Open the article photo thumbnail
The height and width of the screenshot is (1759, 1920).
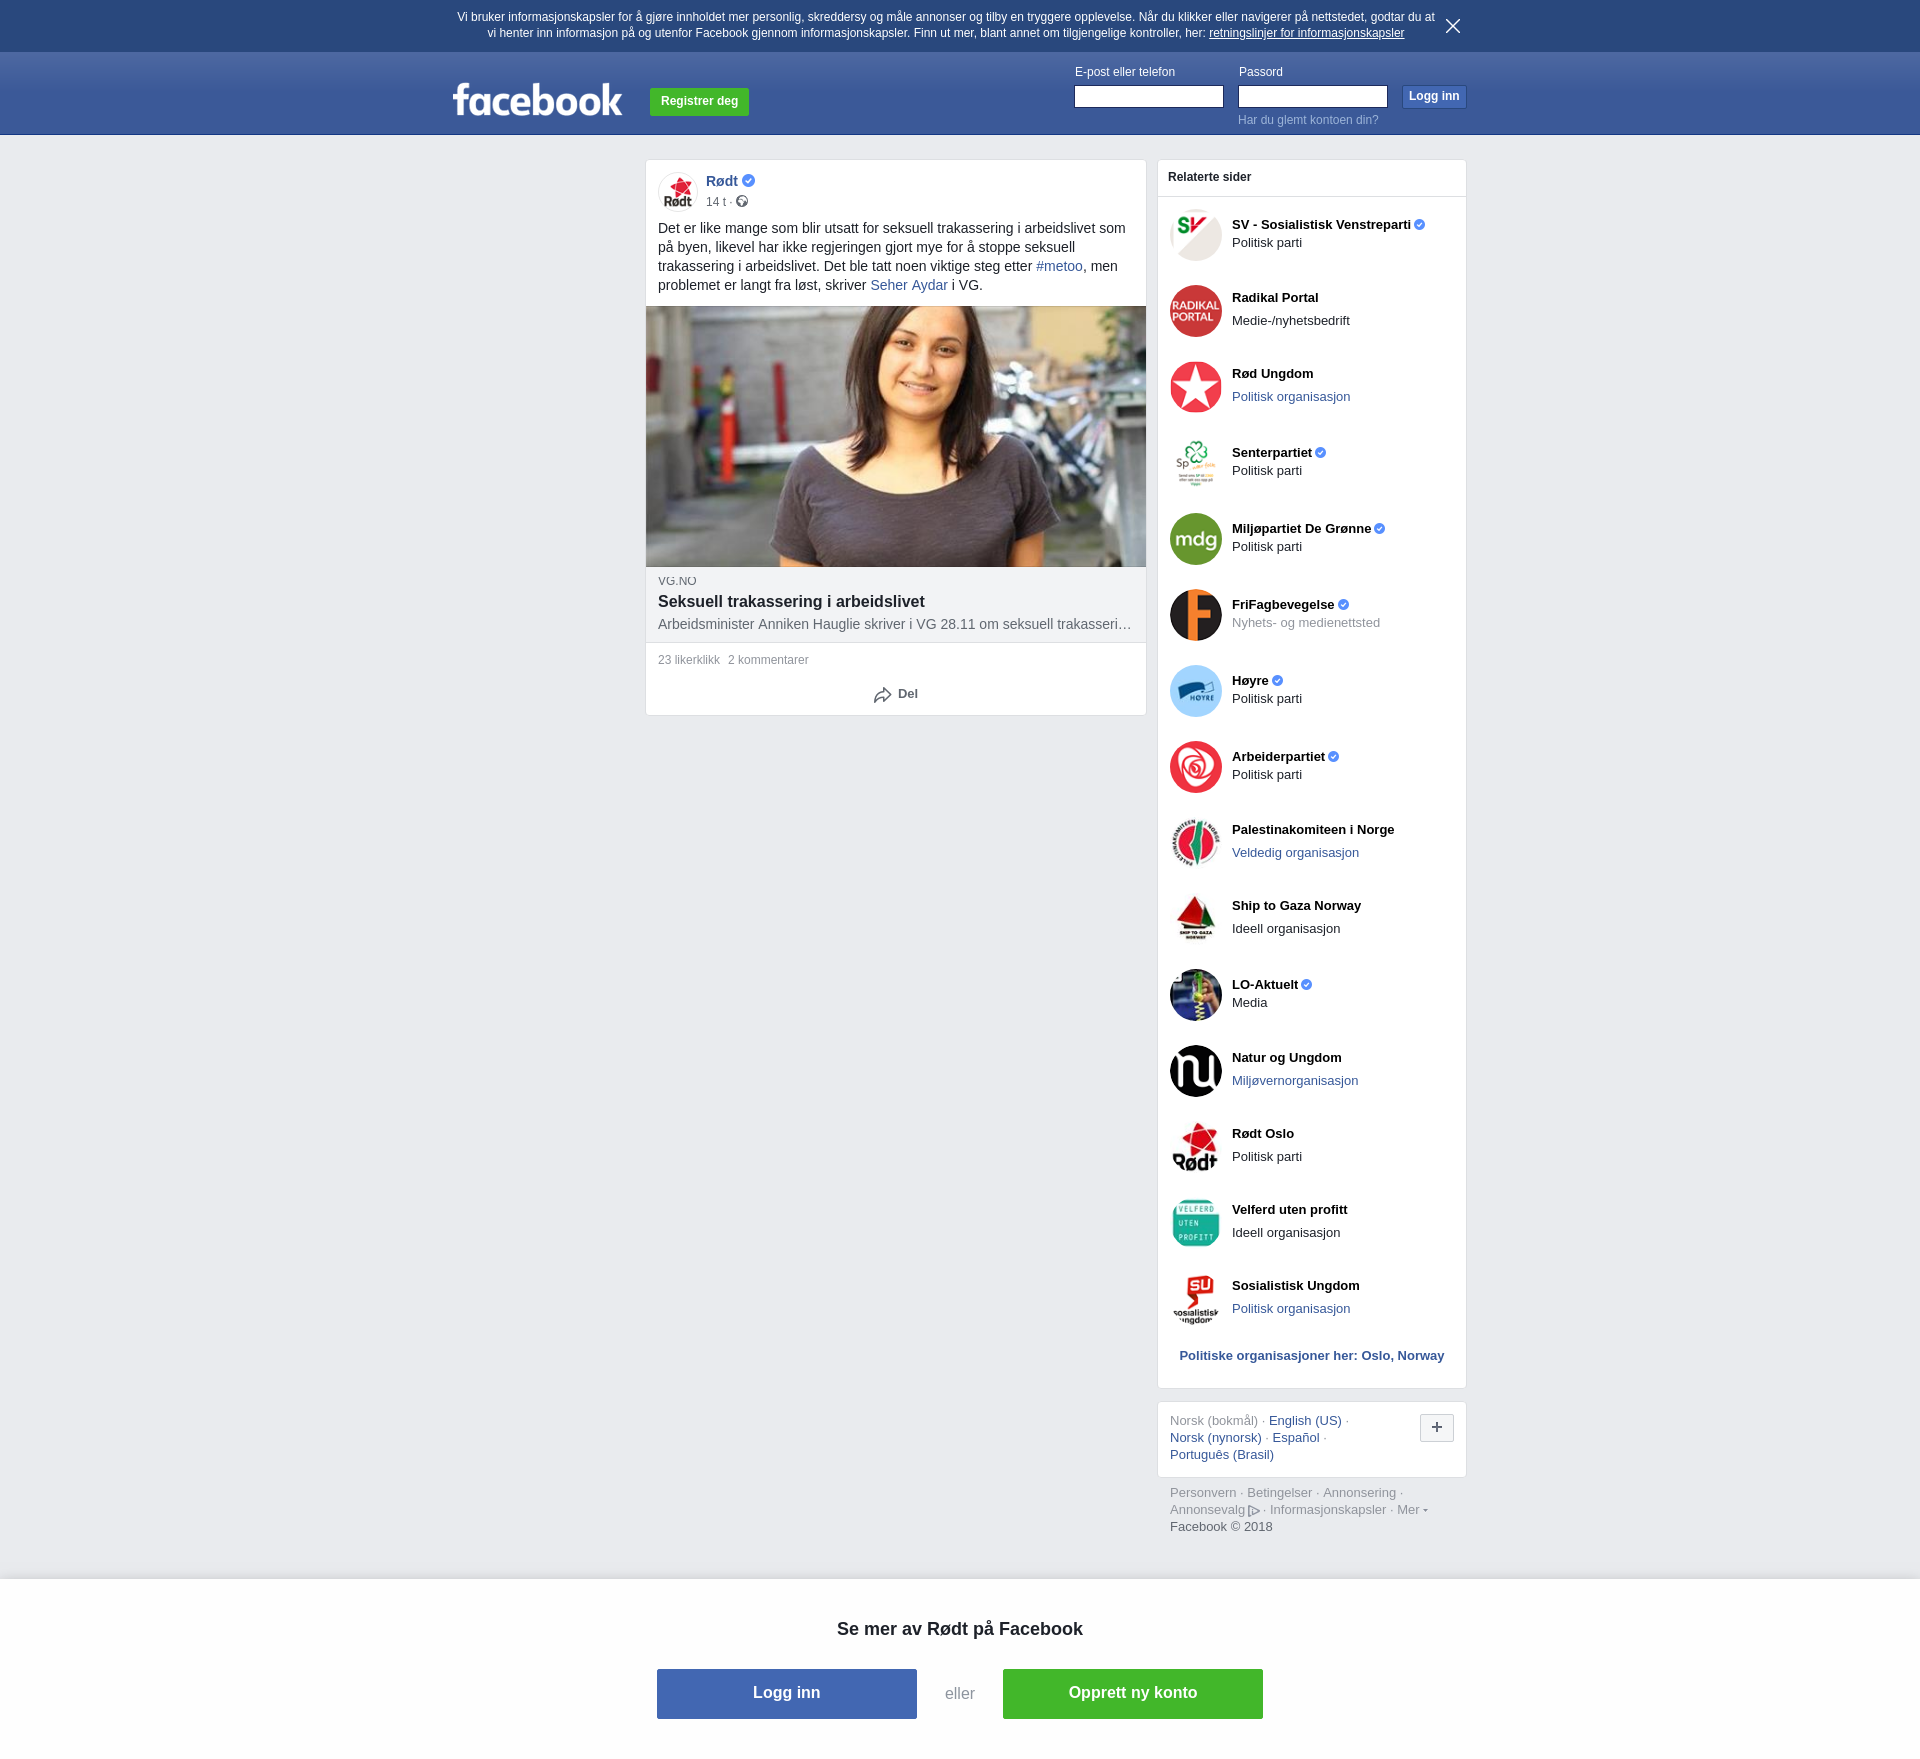click(896, 437)
